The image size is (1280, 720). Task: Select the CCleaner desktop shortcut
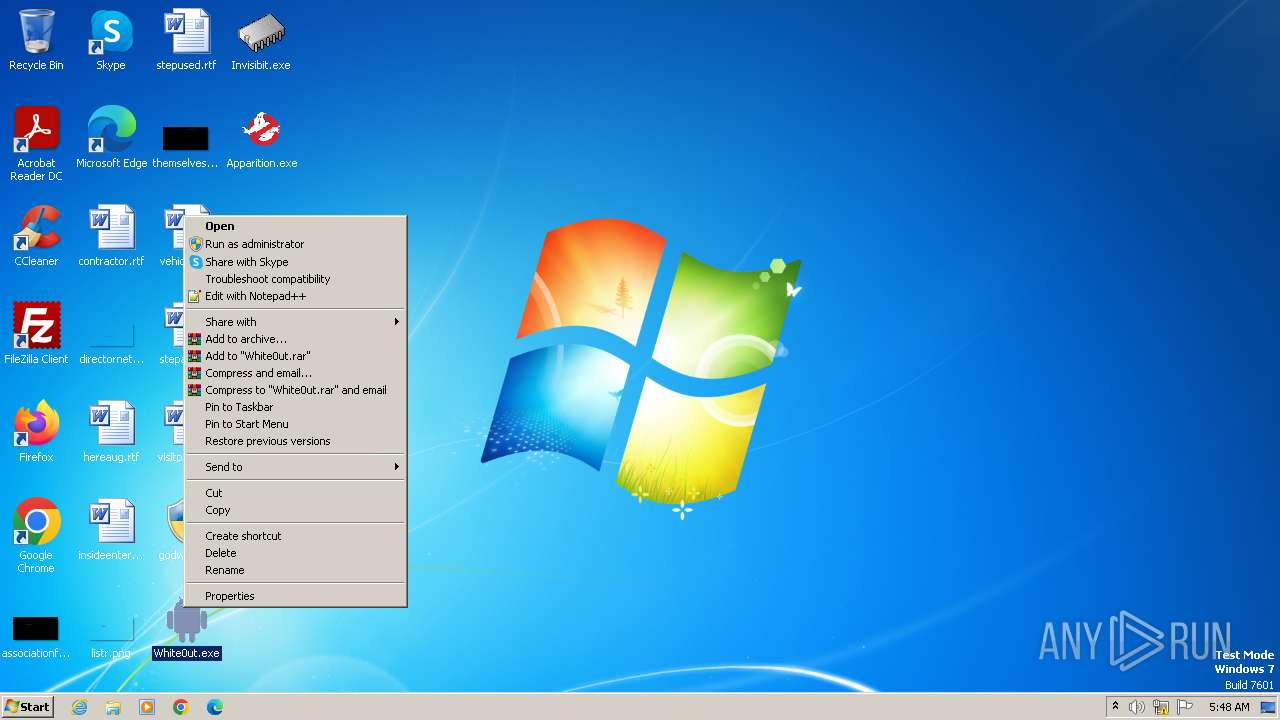36,236
